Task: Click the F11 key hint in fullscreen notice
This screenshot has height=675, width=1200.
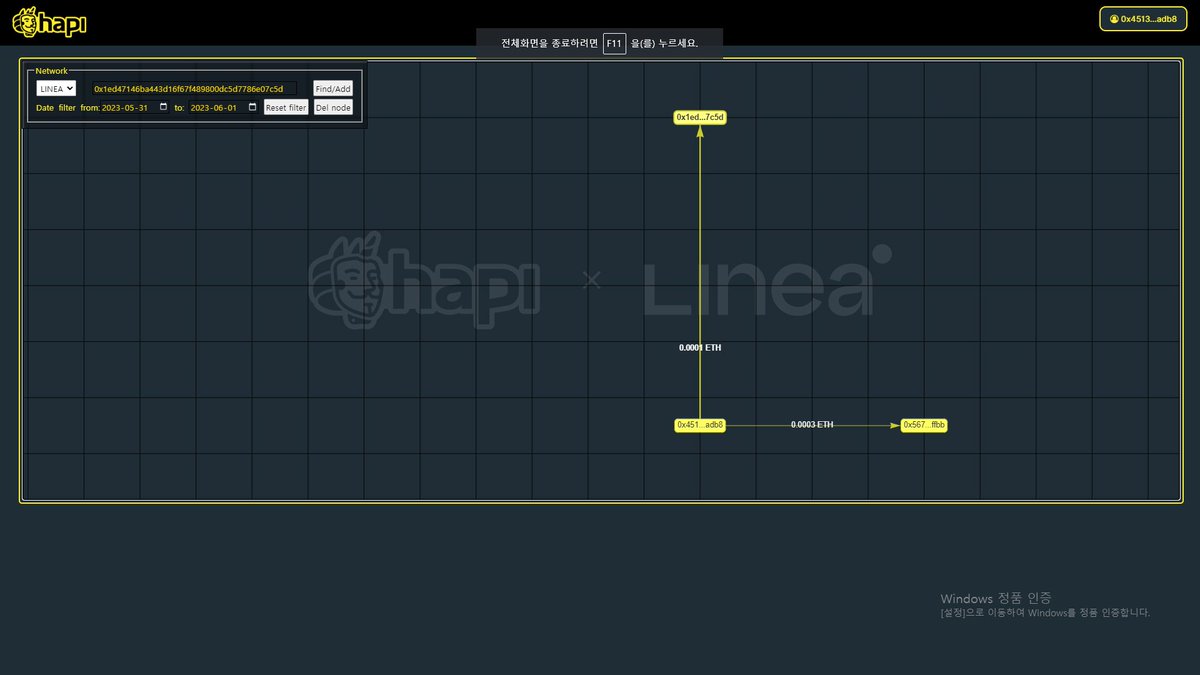Action: click(x=614, y=43)
